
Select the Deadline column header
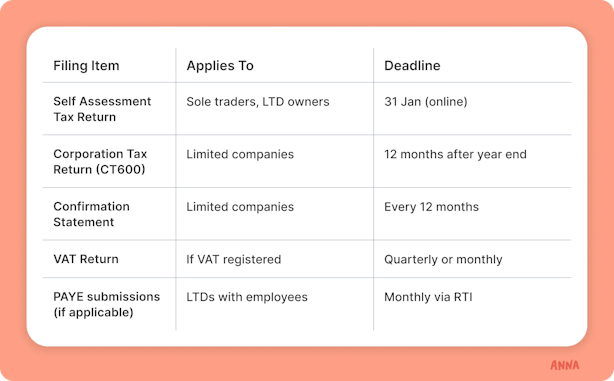(412, 65)
